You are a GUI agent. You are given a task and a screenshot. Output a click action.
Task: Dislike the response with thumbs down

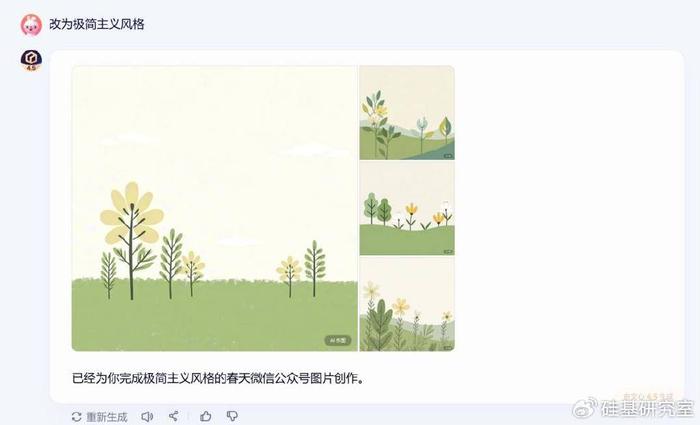click(x=232, y=416)
